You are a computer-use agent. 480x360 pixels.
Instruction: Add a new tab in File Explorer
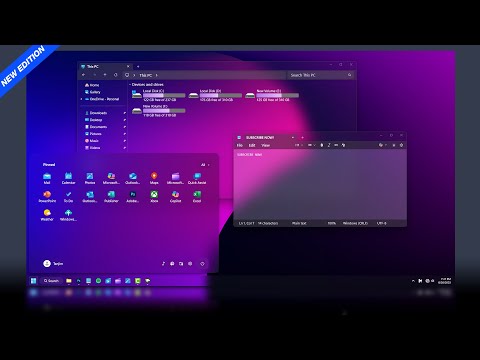pyautogui.click(x=138, y=66)
